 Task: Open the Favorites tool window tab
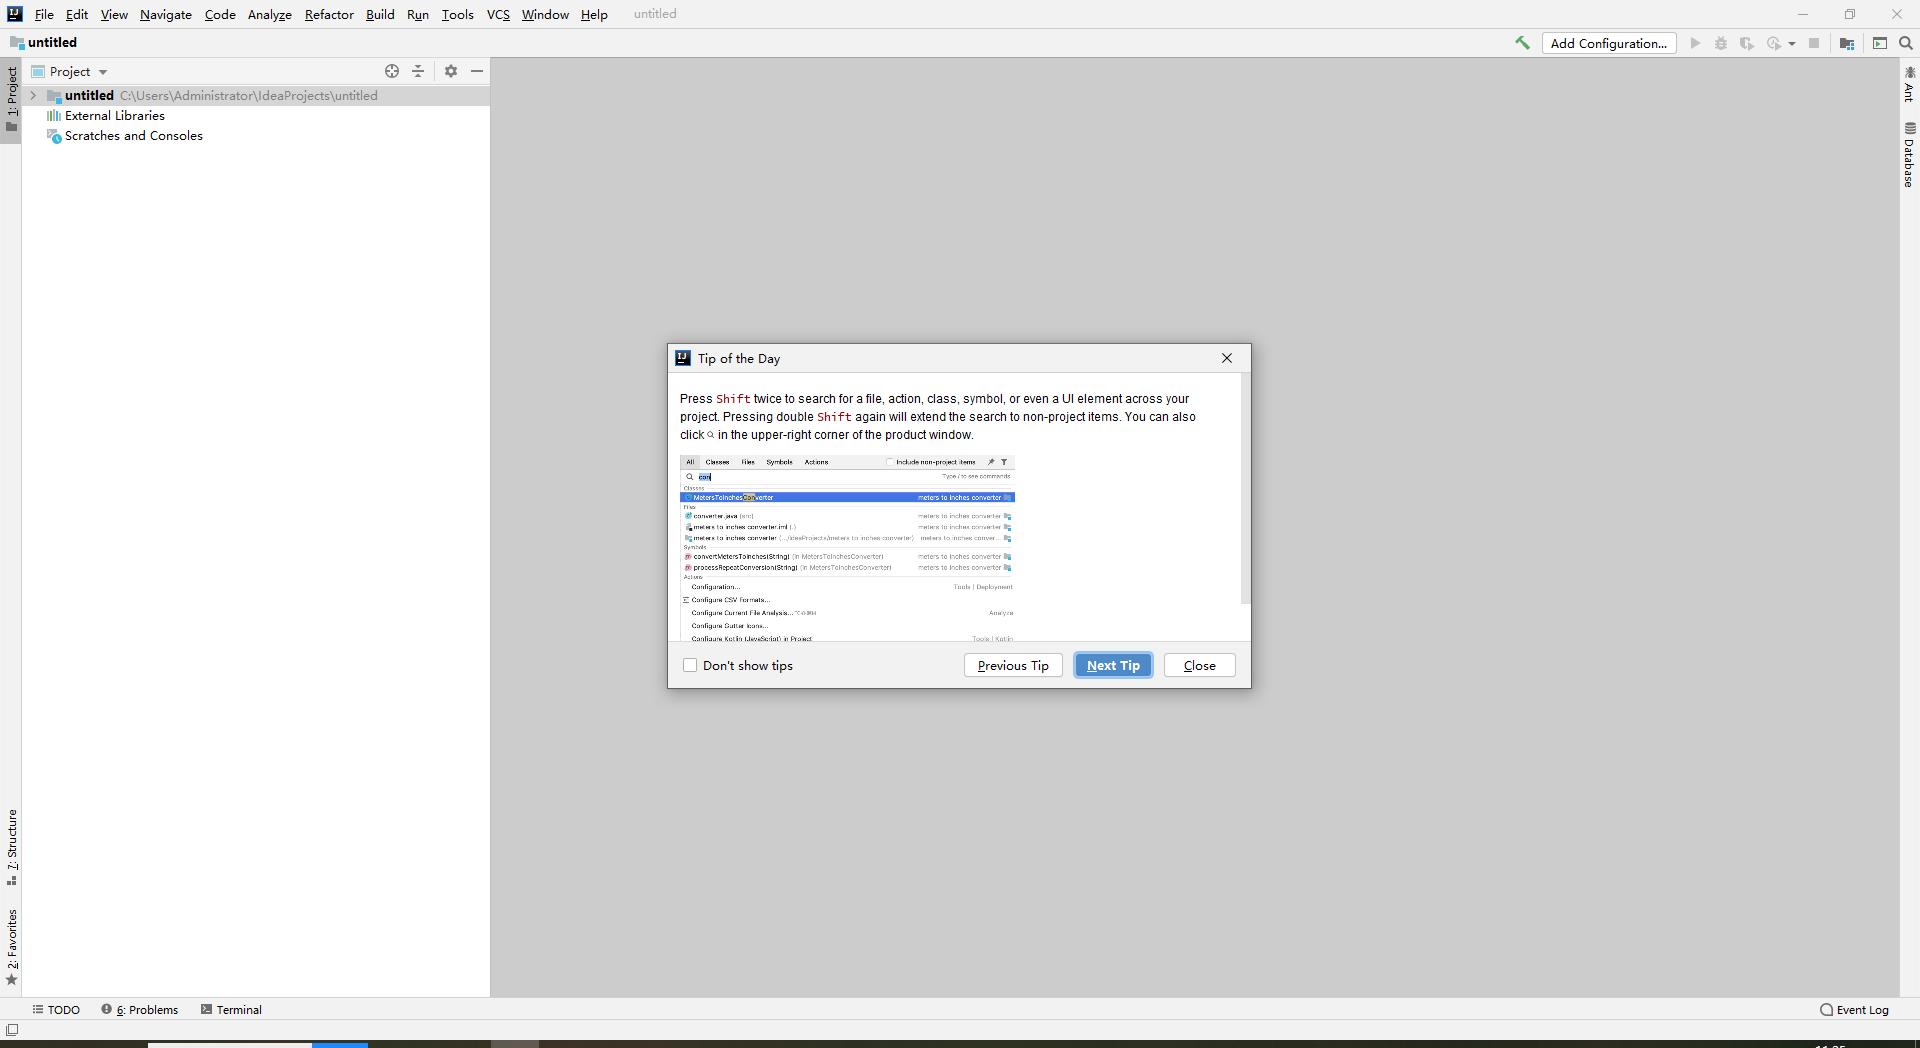(11, 947)
